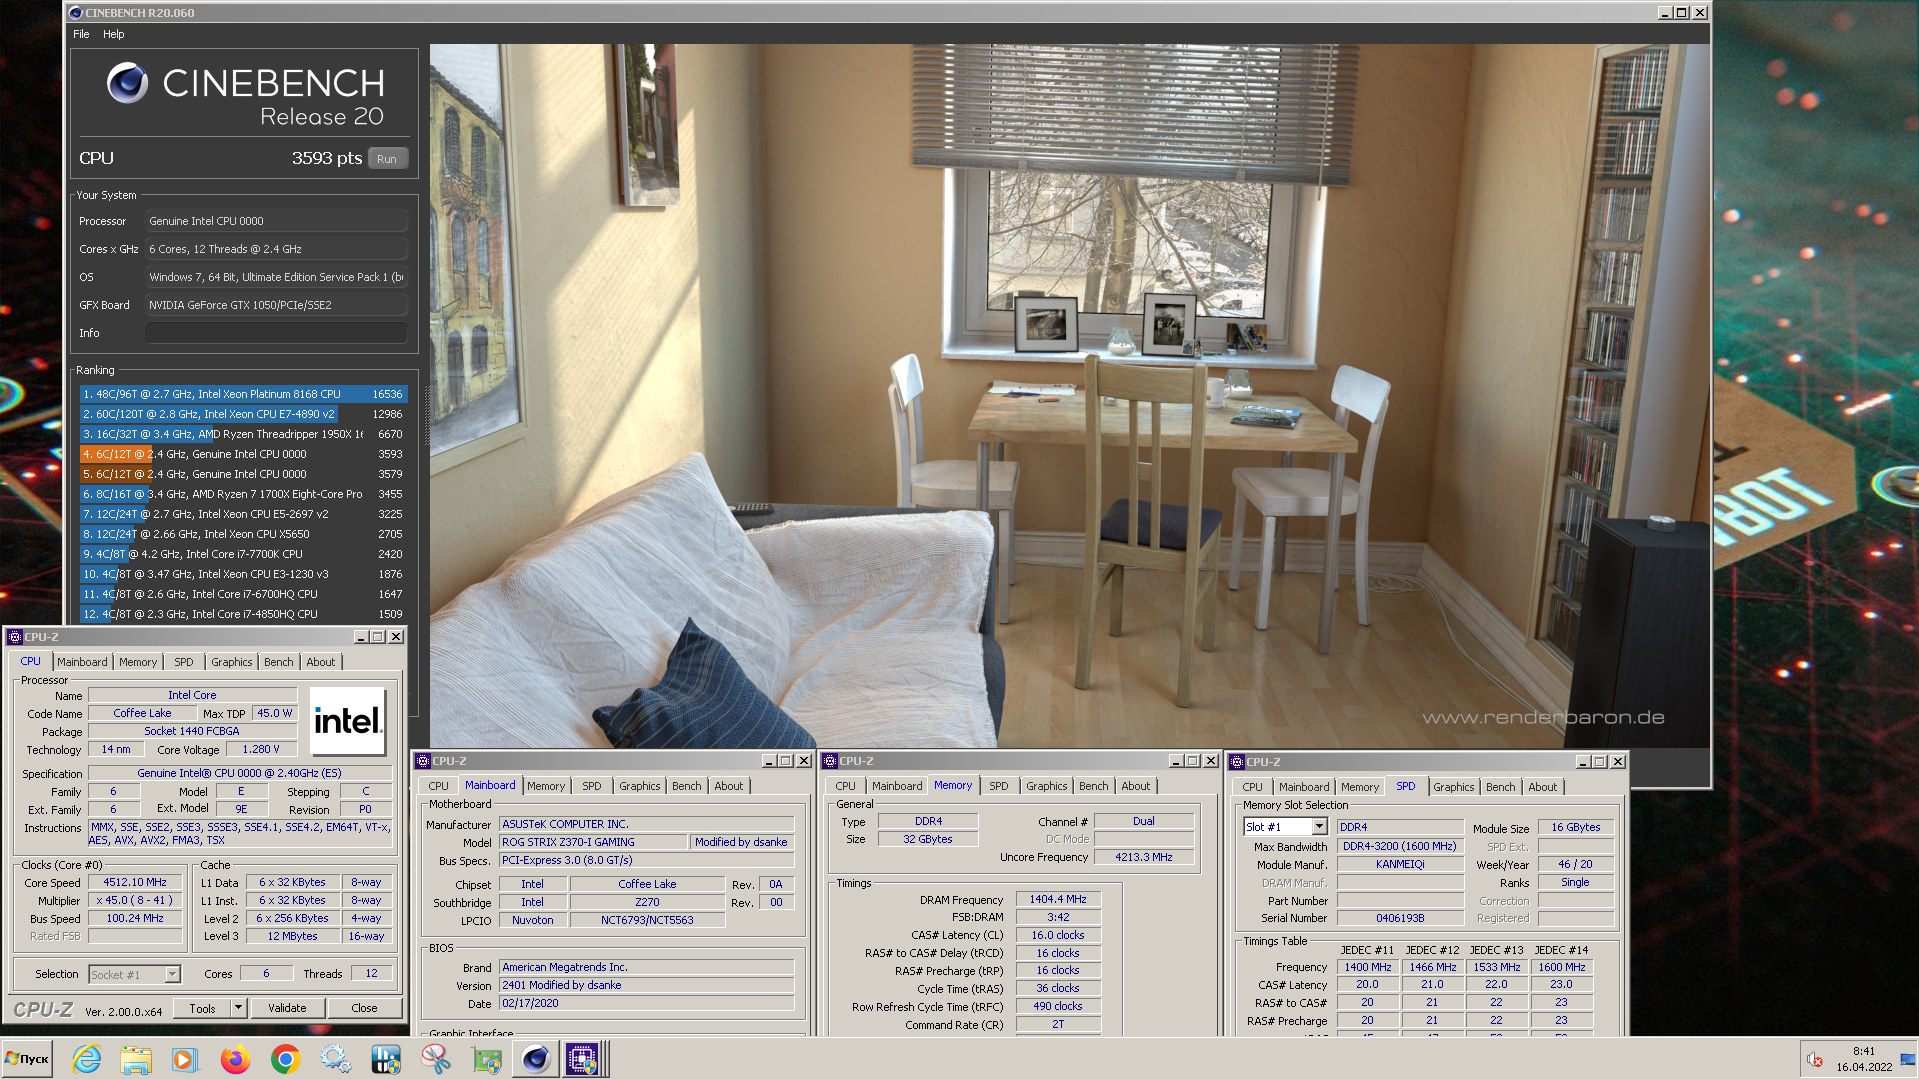Image resolution: width=1919 pixels, height=1079 pixels.
Task: Click the DDR4-3200 (1600 MHz) max bandwidth value
Action: [1400, 846]
